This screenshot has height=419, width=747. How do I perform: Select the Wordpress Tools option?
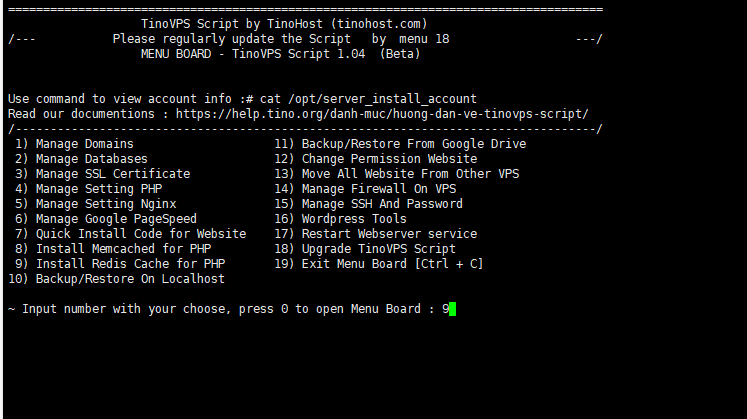pyautogui.click(x=341, y=219)
